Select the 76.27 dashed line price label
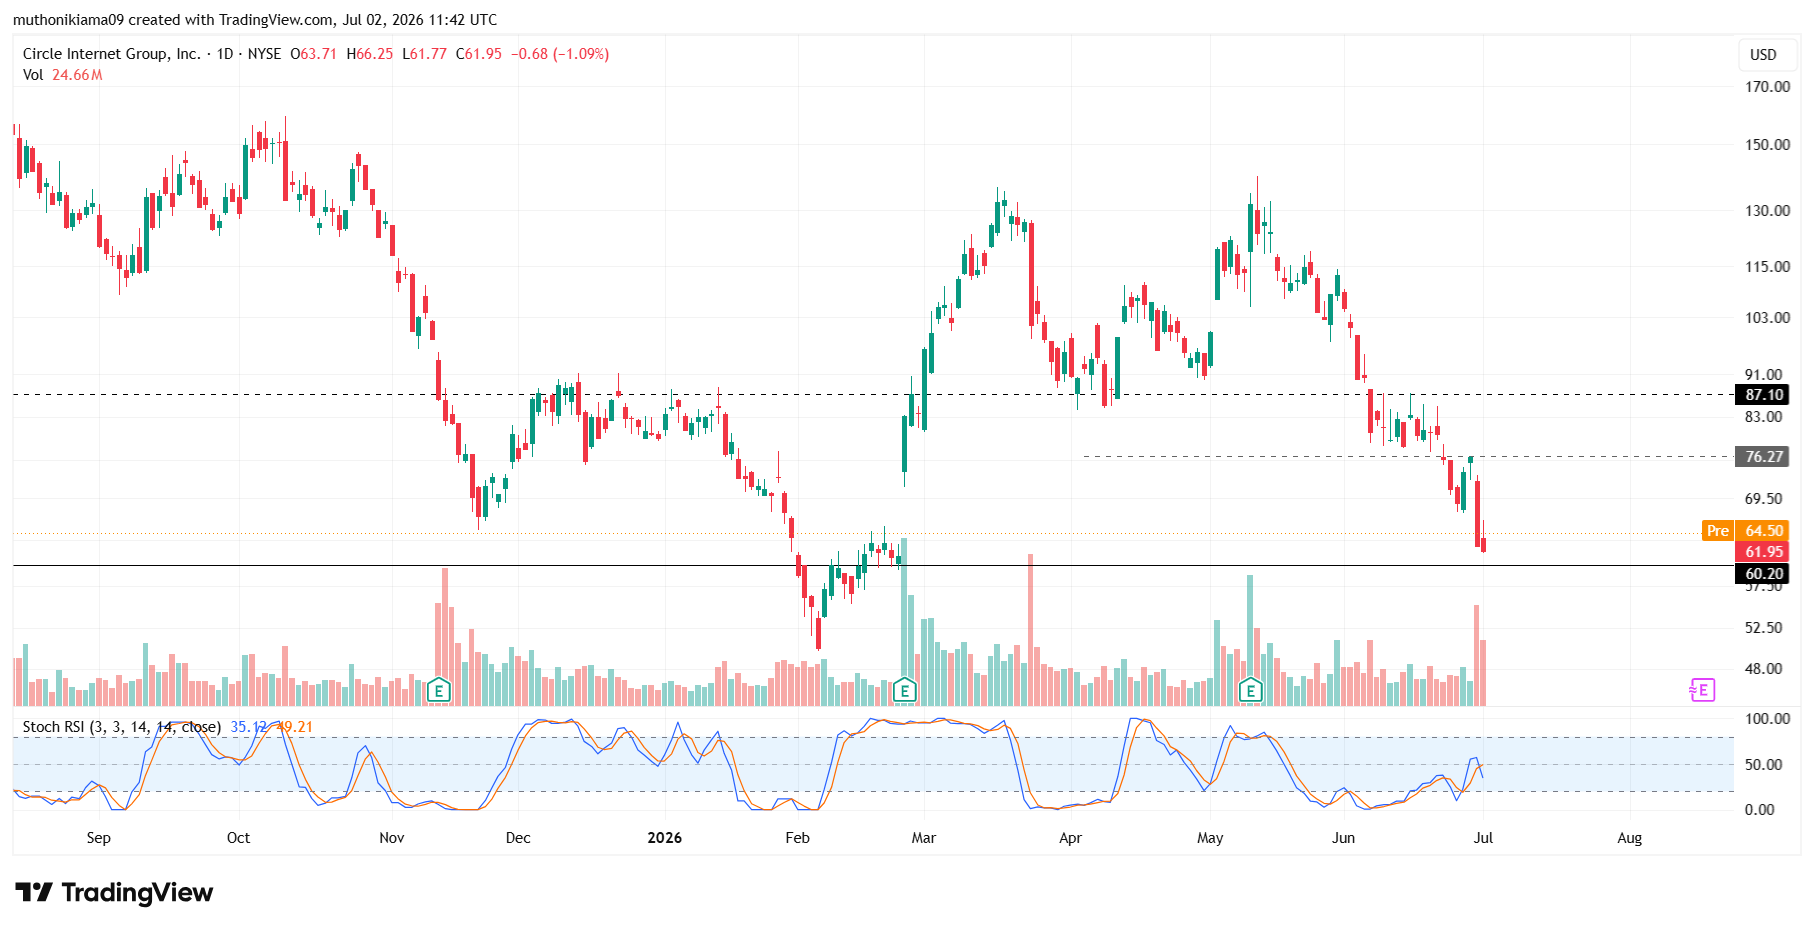 (1764, 457)
